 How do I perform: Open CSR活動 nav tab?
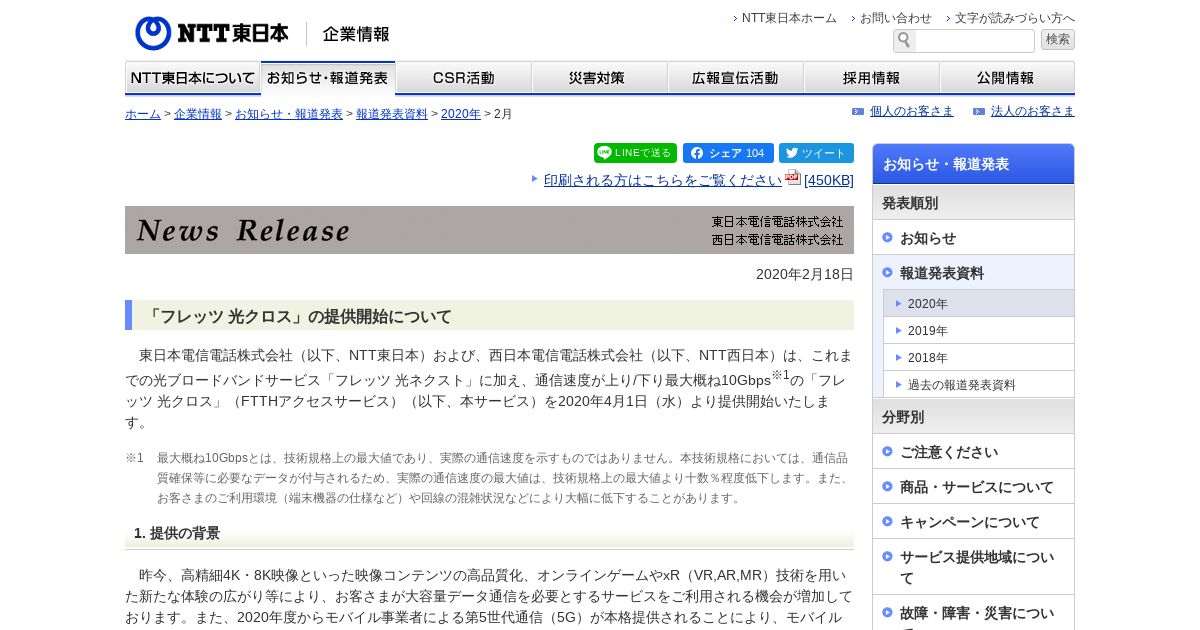coord(464,78)
